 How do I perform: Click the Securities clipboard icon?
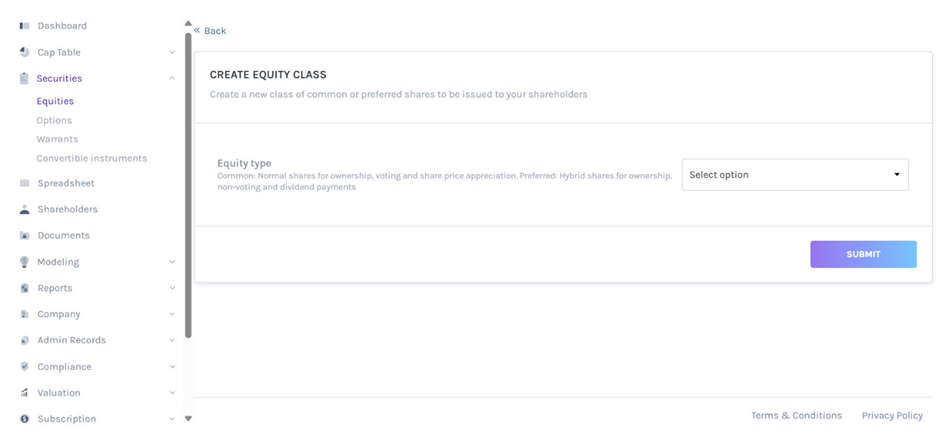[24, 78]
